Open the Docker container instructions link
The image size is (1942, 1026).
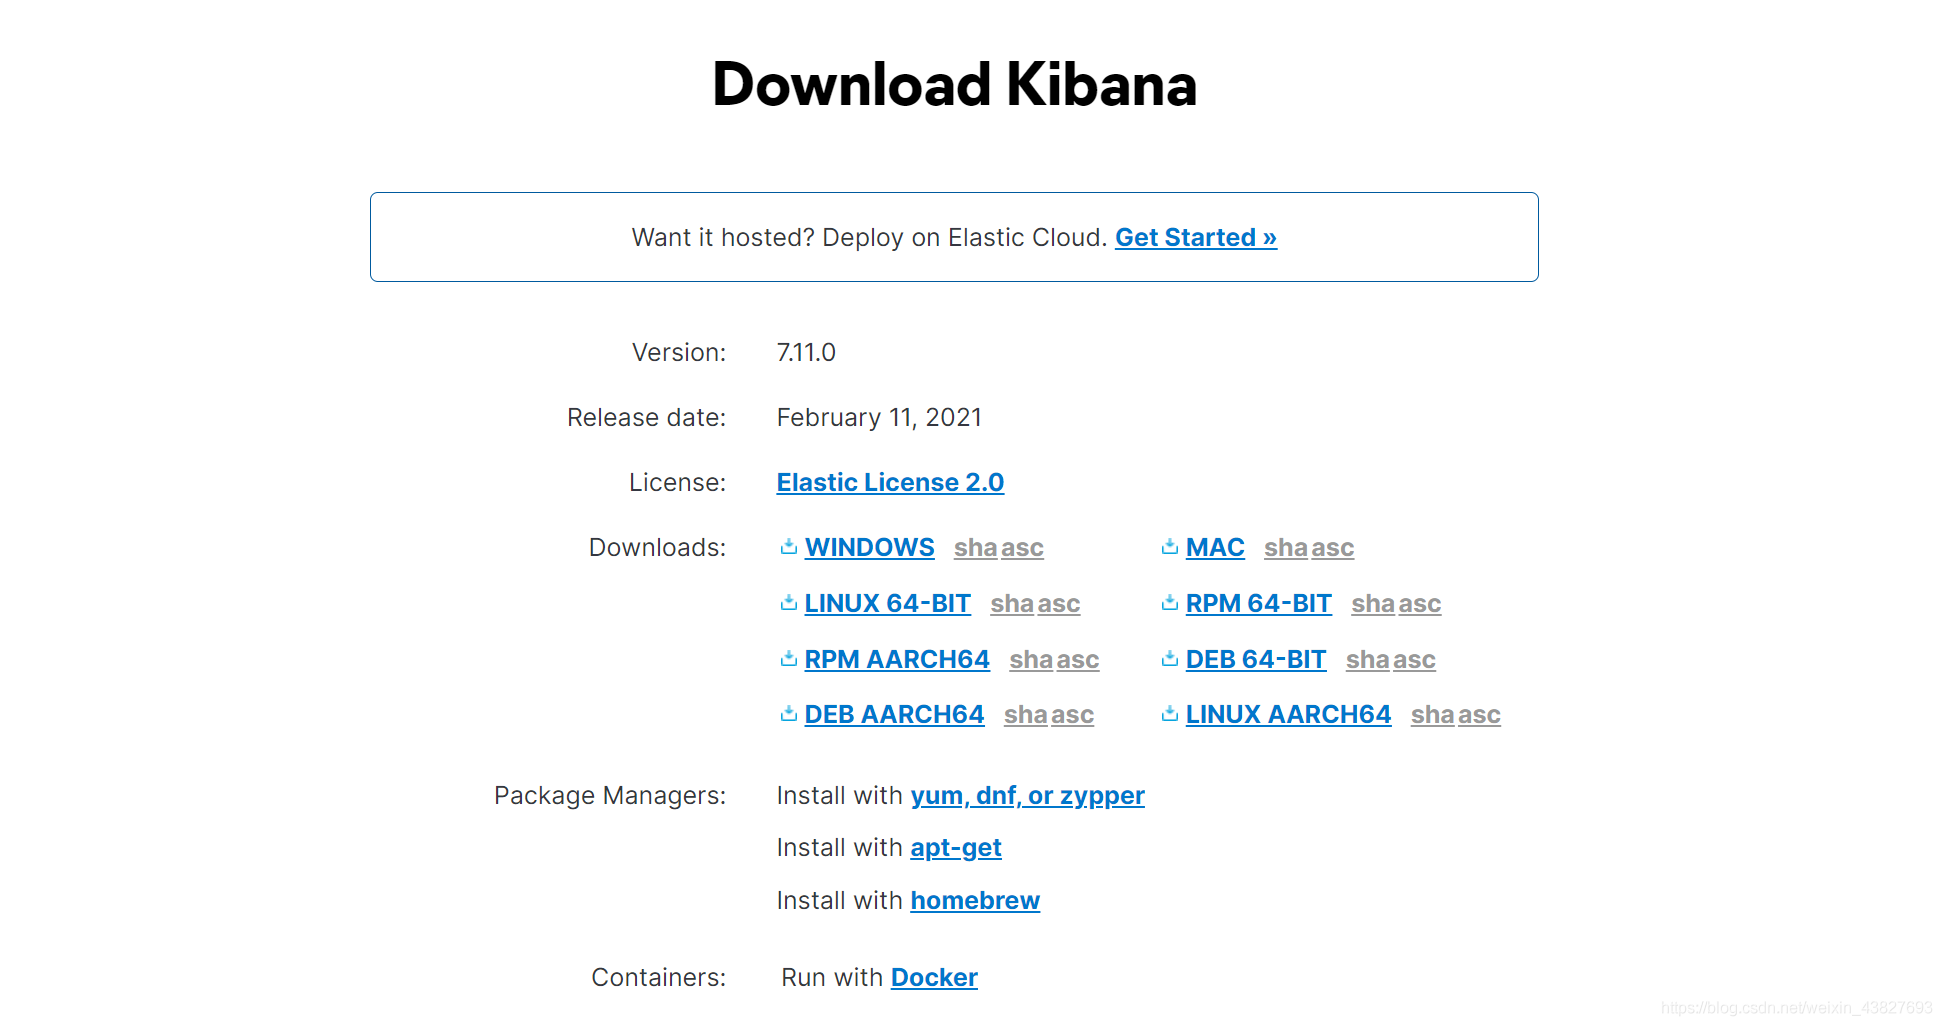(934, 977)
